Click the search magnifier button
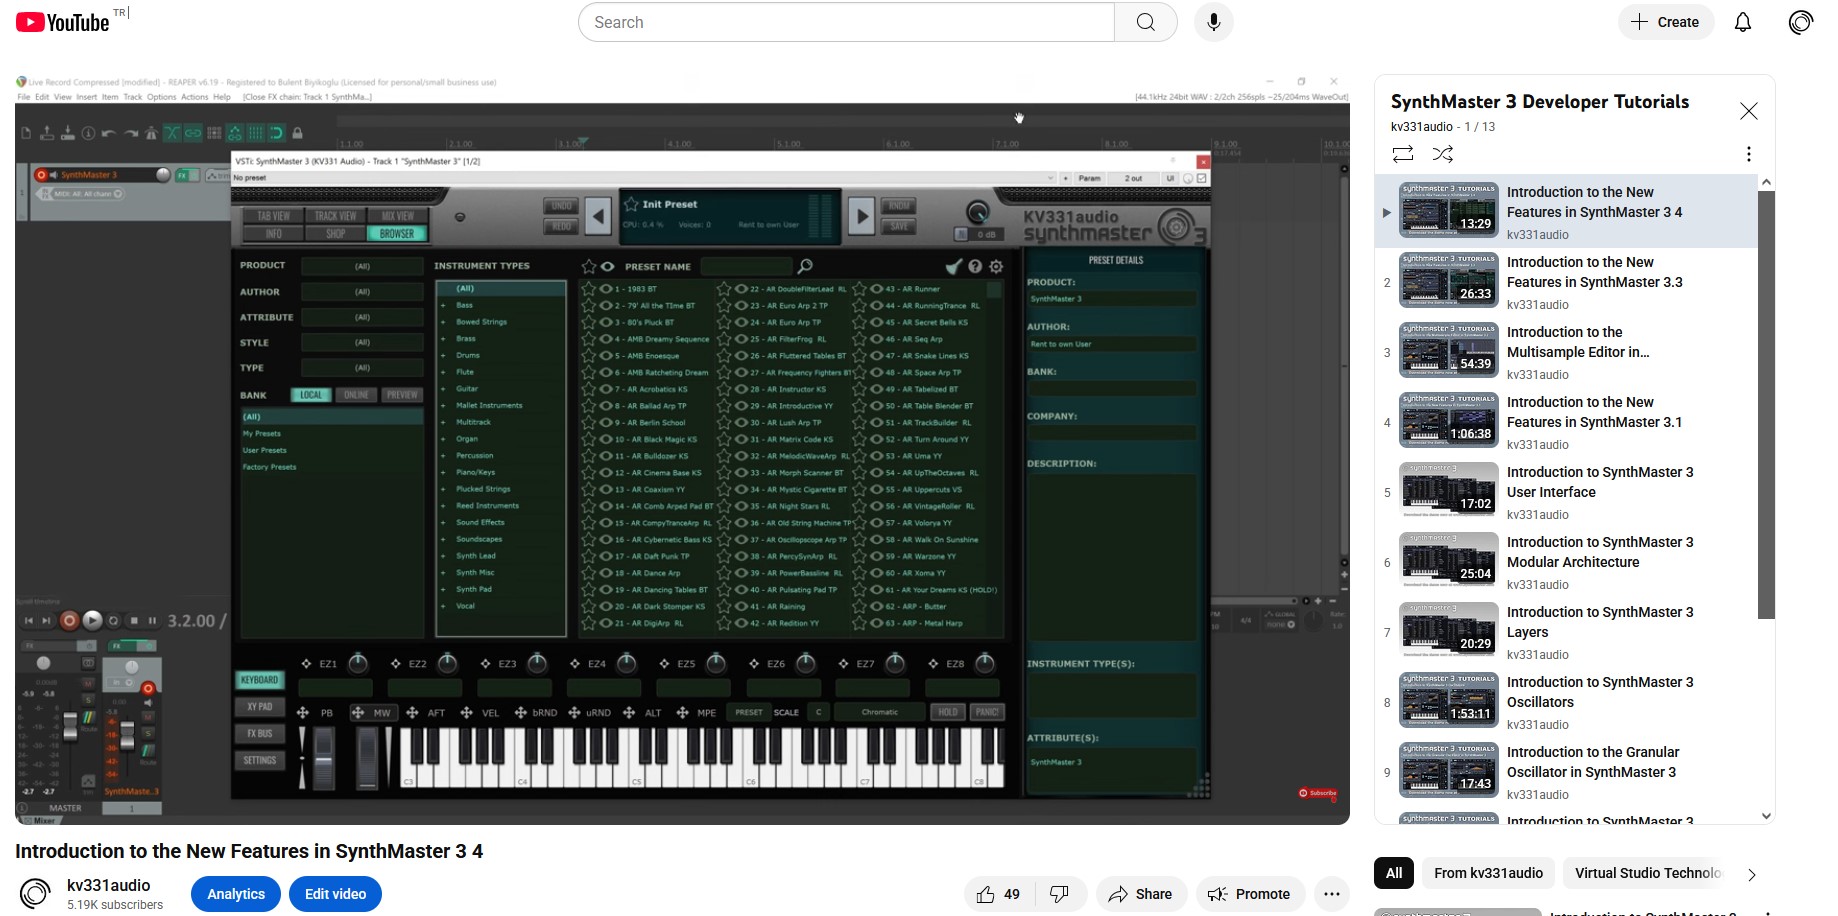1838x916 pixels. pyautogui.click(x=1146, y=22)
